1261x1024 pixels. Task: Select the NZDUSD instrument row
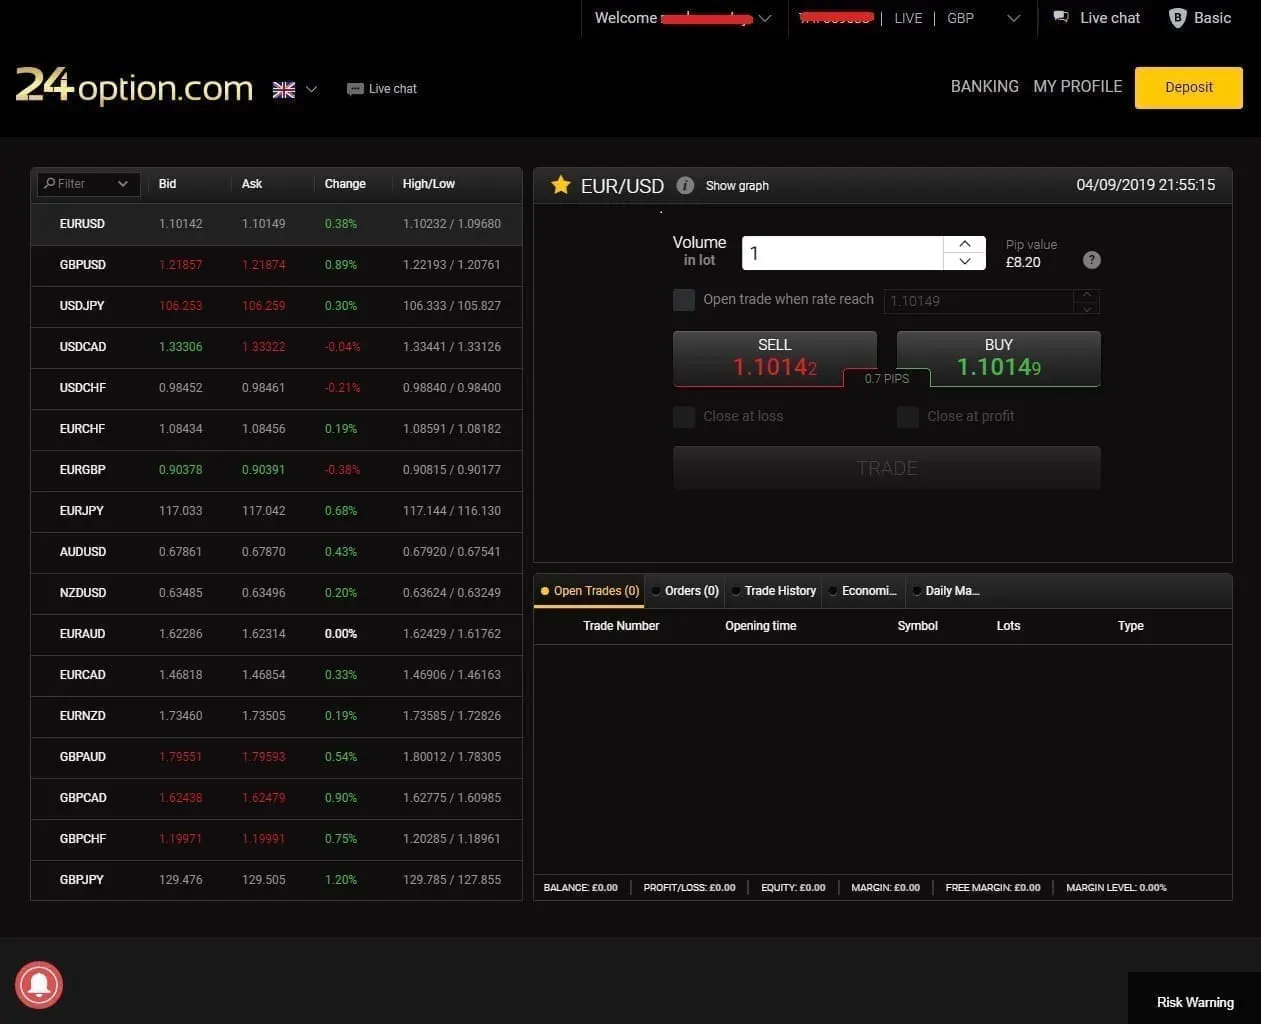pos(276,593)
